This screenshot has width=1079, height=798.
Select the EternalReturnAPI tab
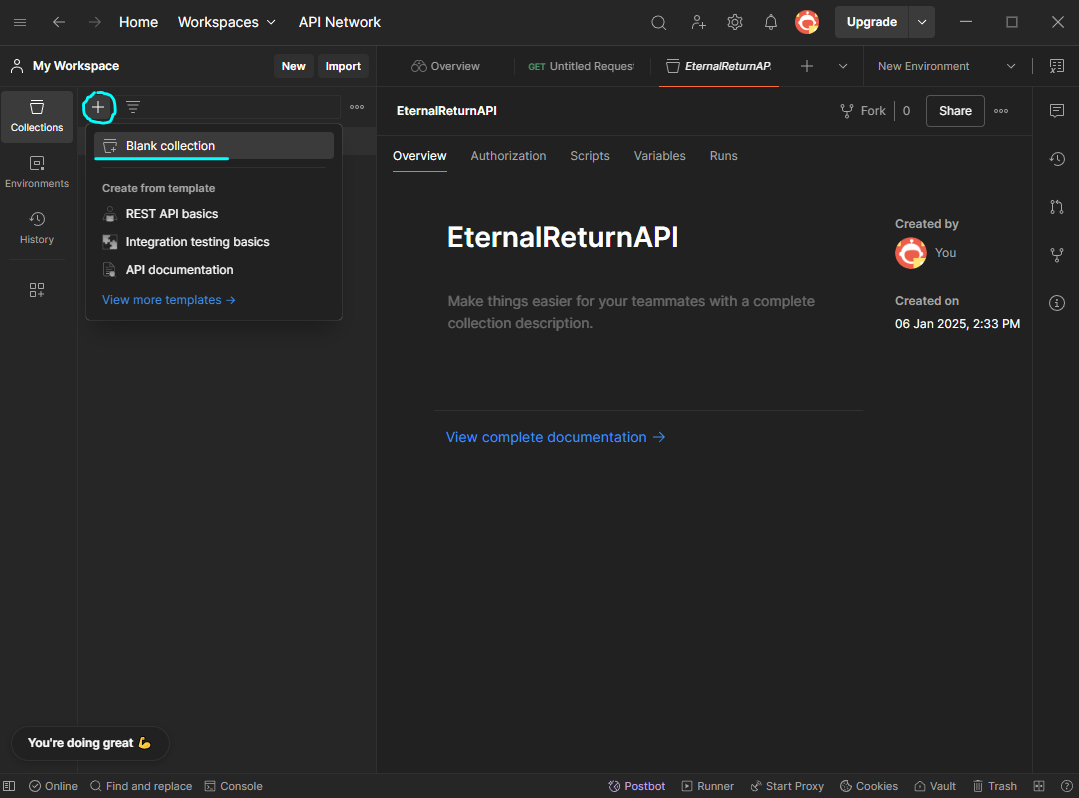point(718,66)
